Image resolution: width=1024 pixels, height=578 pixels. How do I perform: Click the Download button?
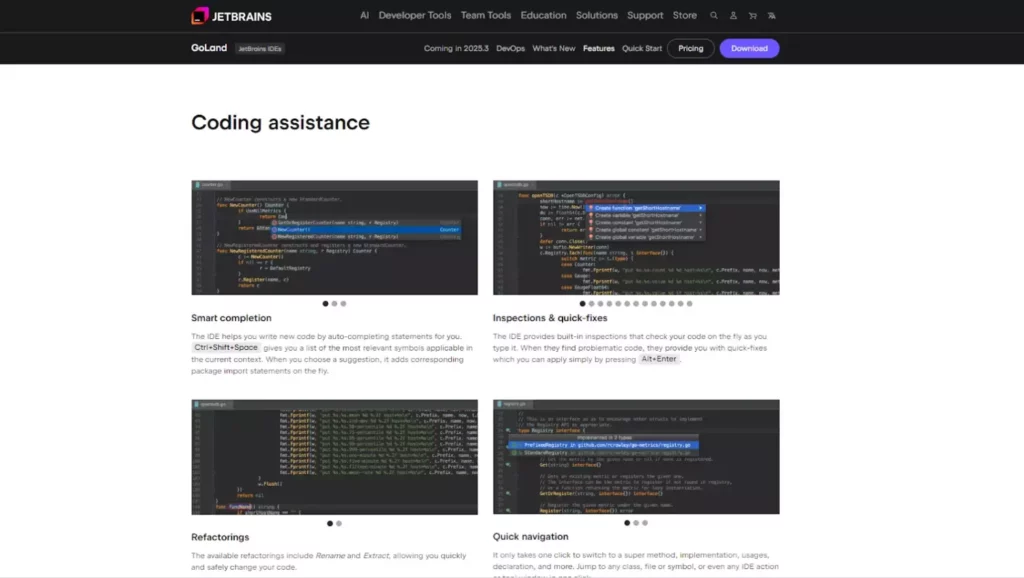pyautogui.click(x=749, y=48)
